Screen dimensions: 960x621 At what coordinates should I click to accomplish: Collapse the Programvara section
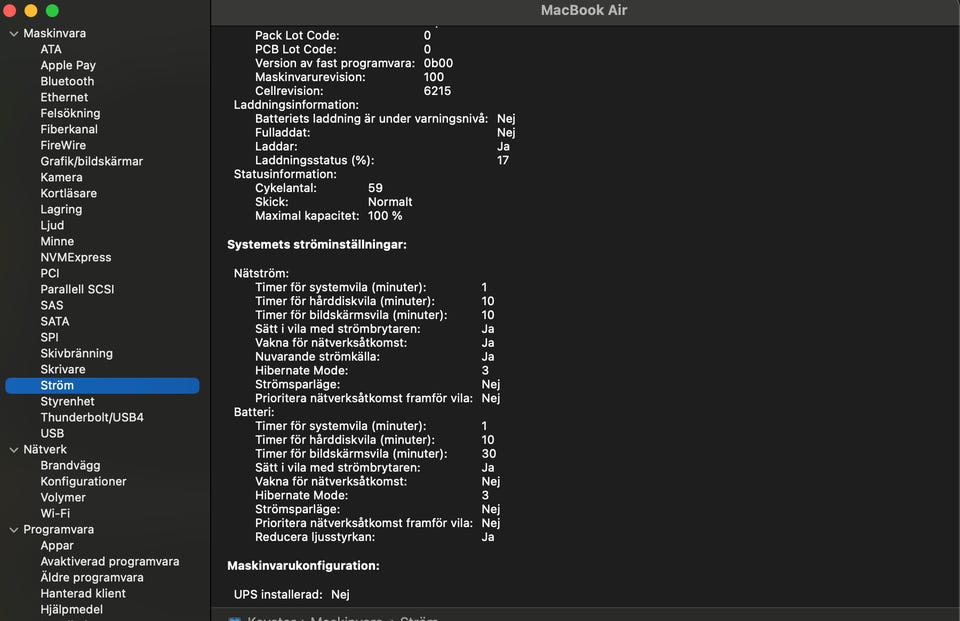pyautogui.click(x=14, y=530)
